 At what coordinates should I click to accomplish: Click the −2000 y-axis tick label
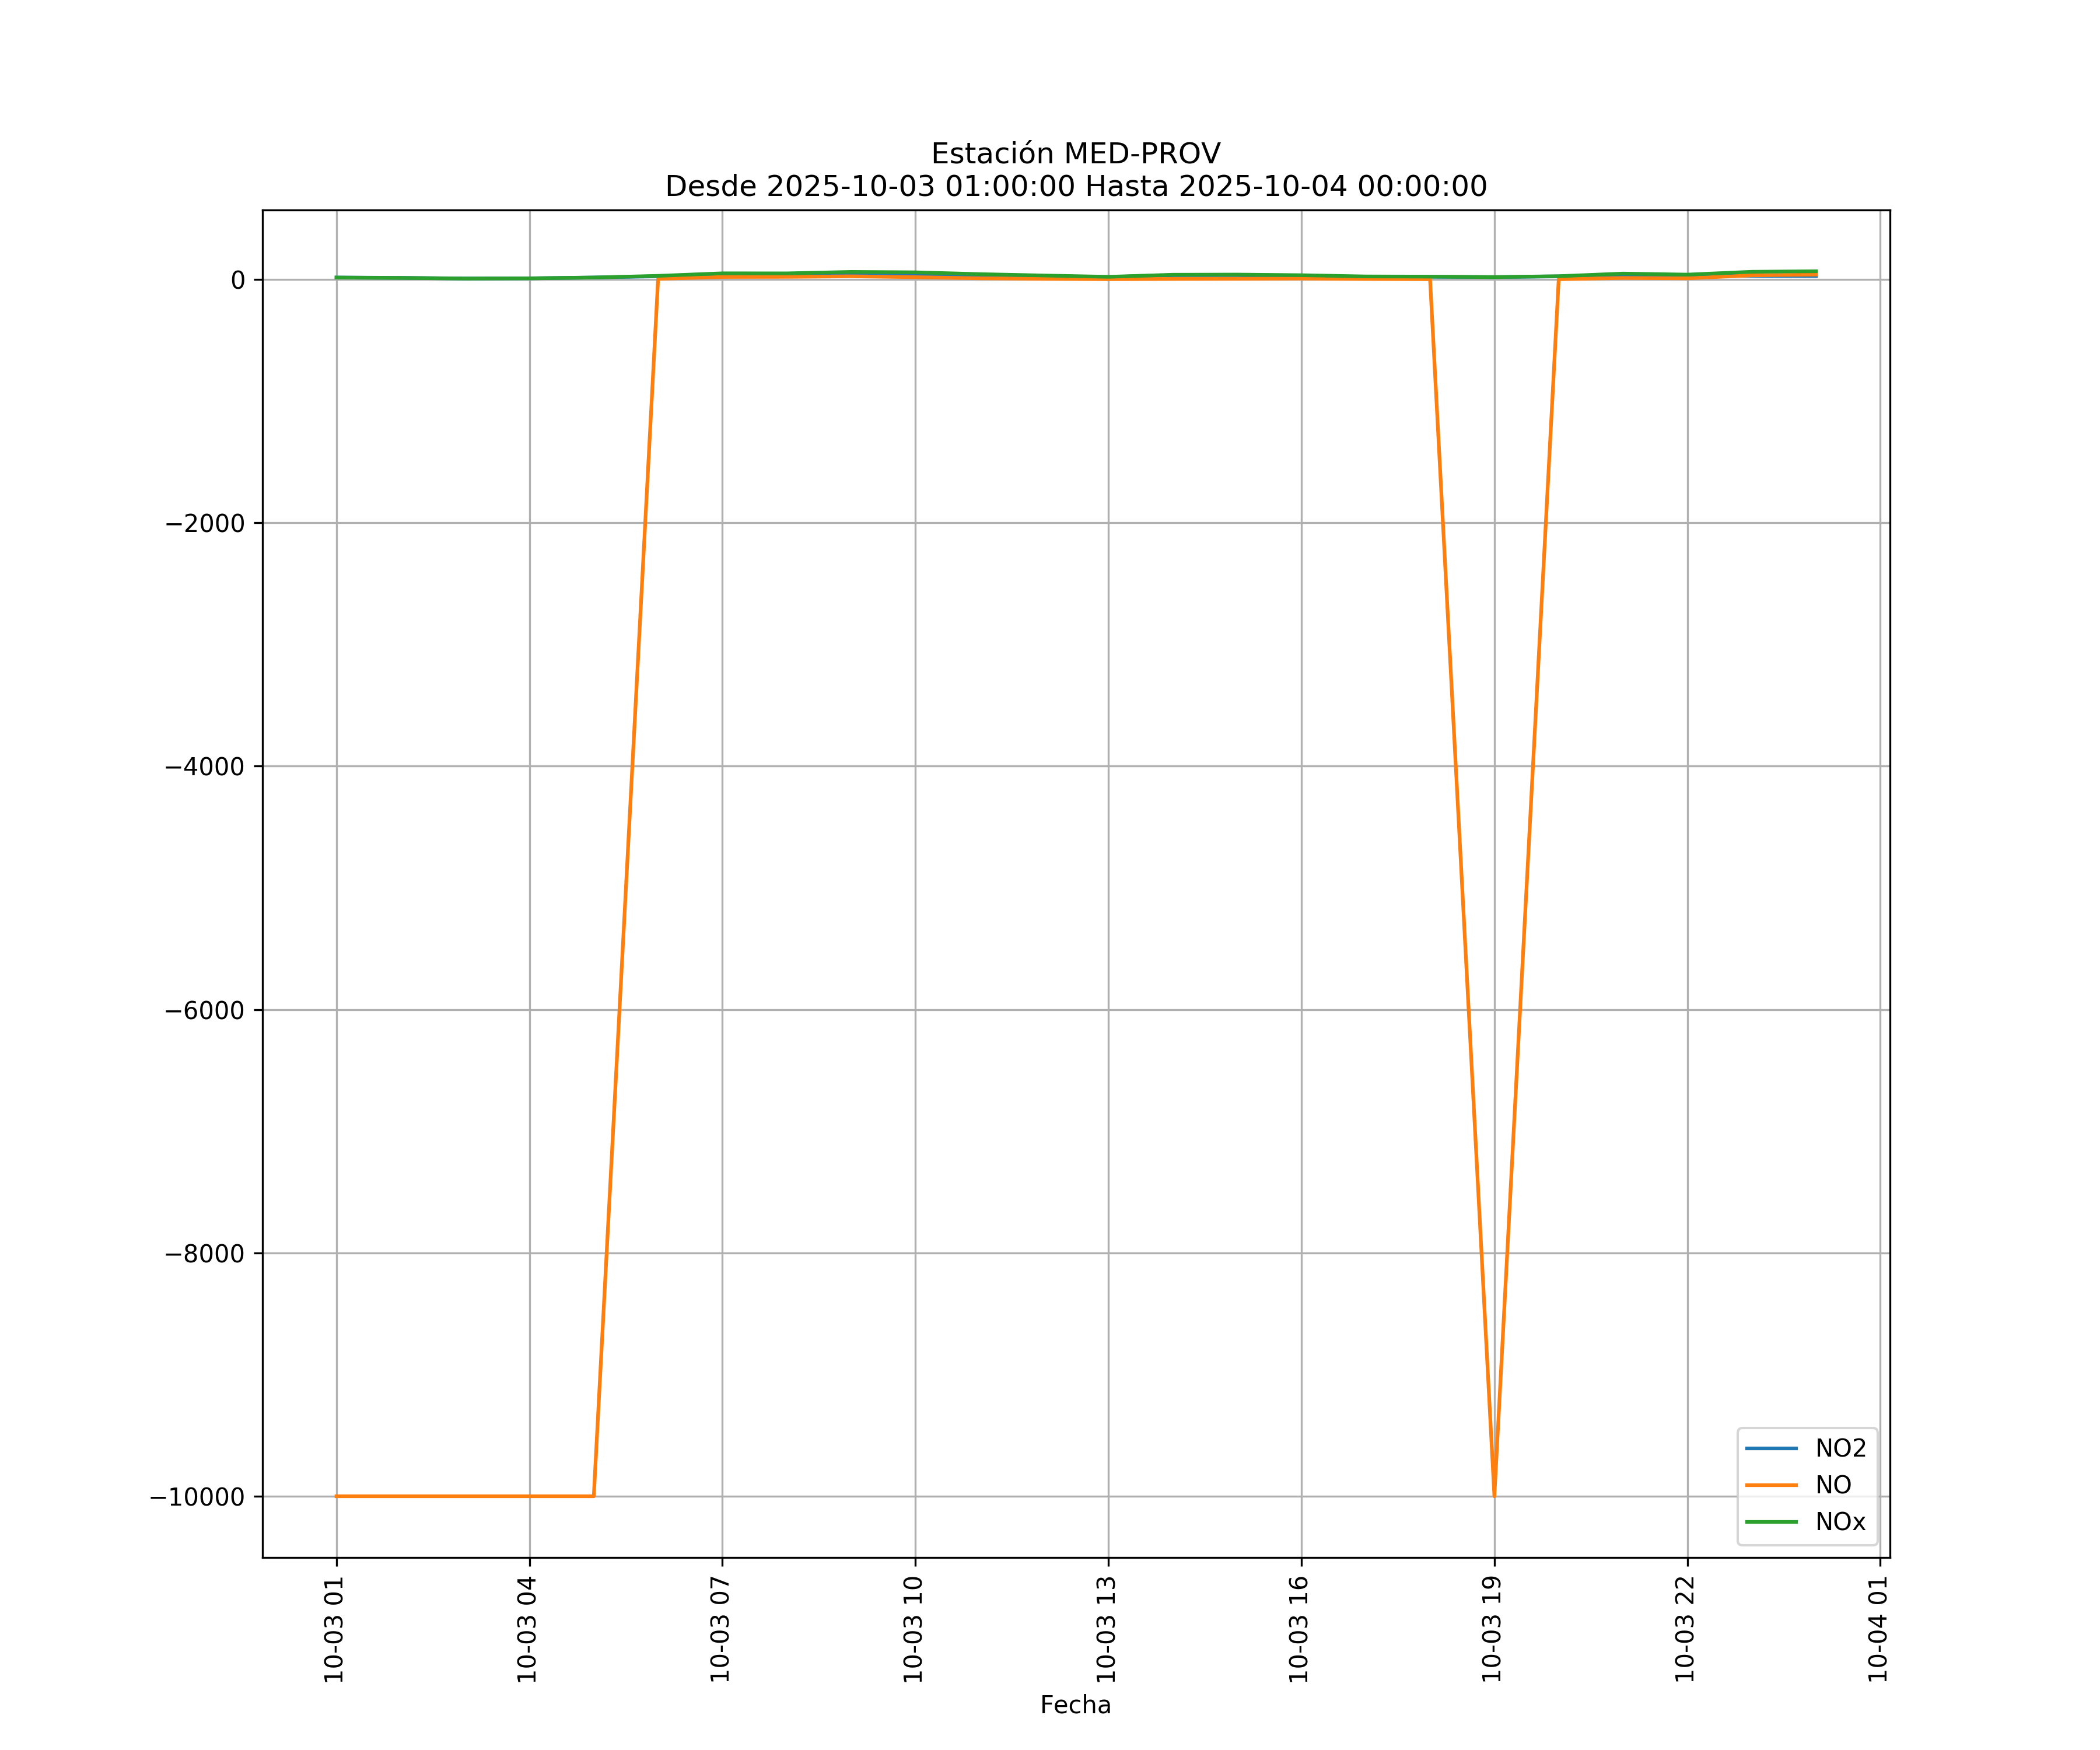pyautogui.click(x=205, y=523)
